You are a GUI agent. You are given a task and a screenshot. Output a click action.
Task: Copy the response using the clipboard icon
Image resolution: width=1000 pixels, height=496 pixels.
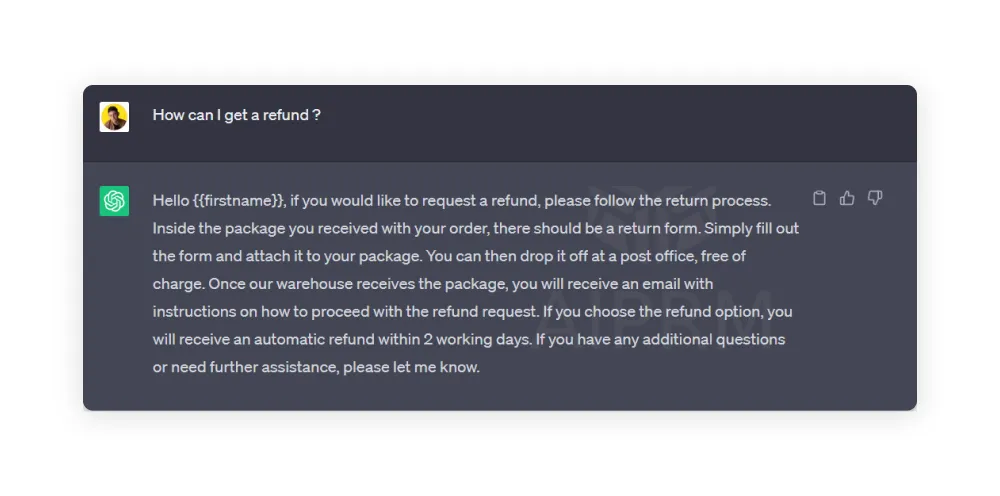819,198
